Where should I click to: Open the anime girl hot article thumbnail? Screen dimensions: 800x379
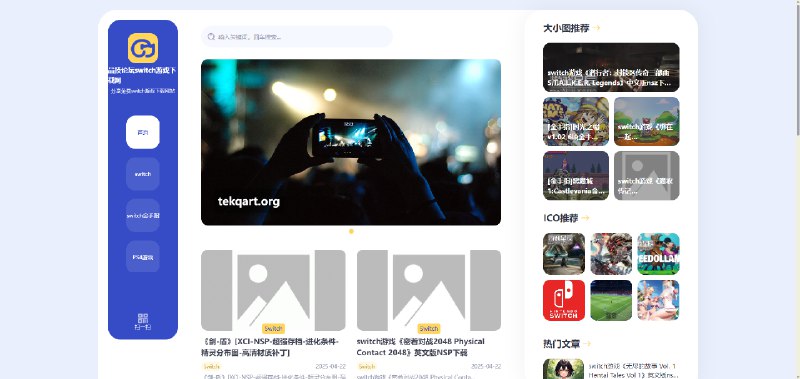(x=563, y=369)
